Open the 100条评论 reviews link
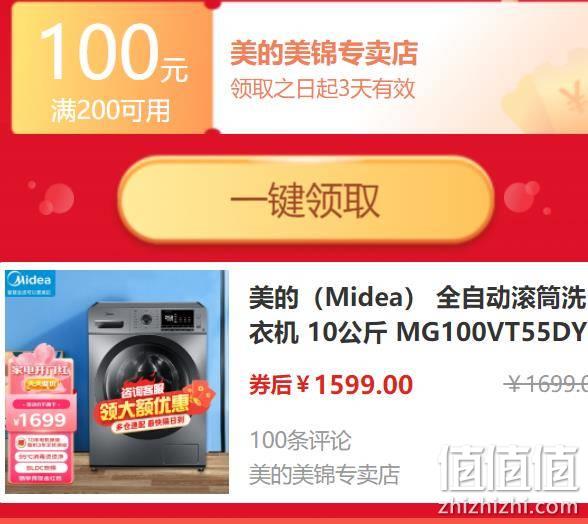Viewport: 588px width, 524px height. (x=300, y=440)
